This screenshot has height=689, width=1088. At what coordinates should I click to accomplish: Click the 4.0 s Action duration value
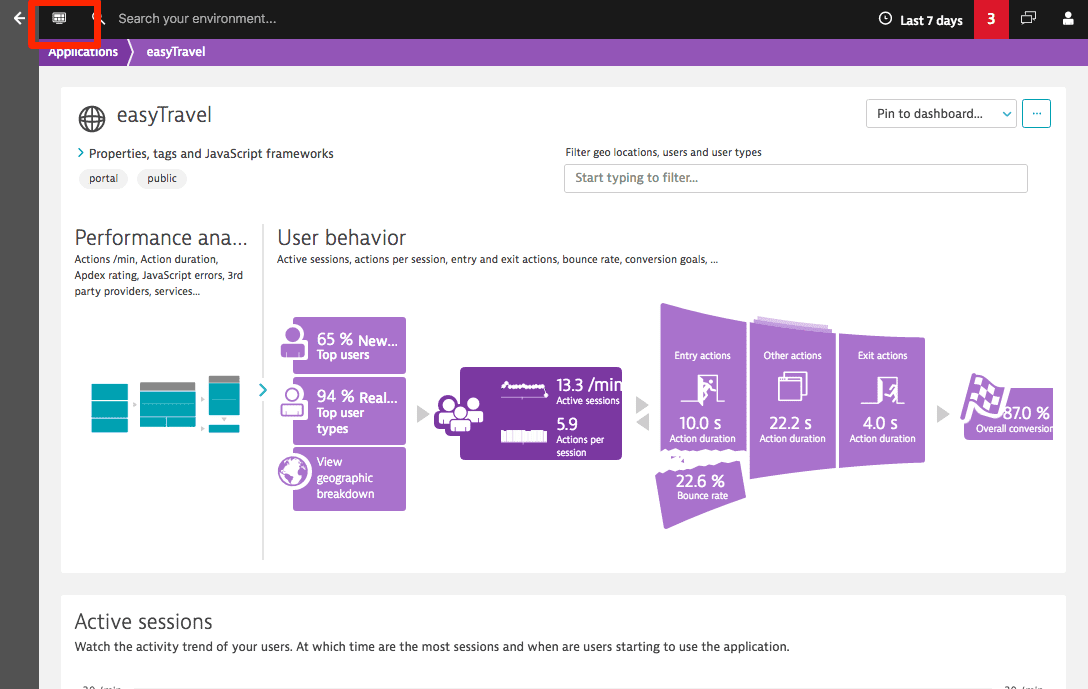pos(881,423)
